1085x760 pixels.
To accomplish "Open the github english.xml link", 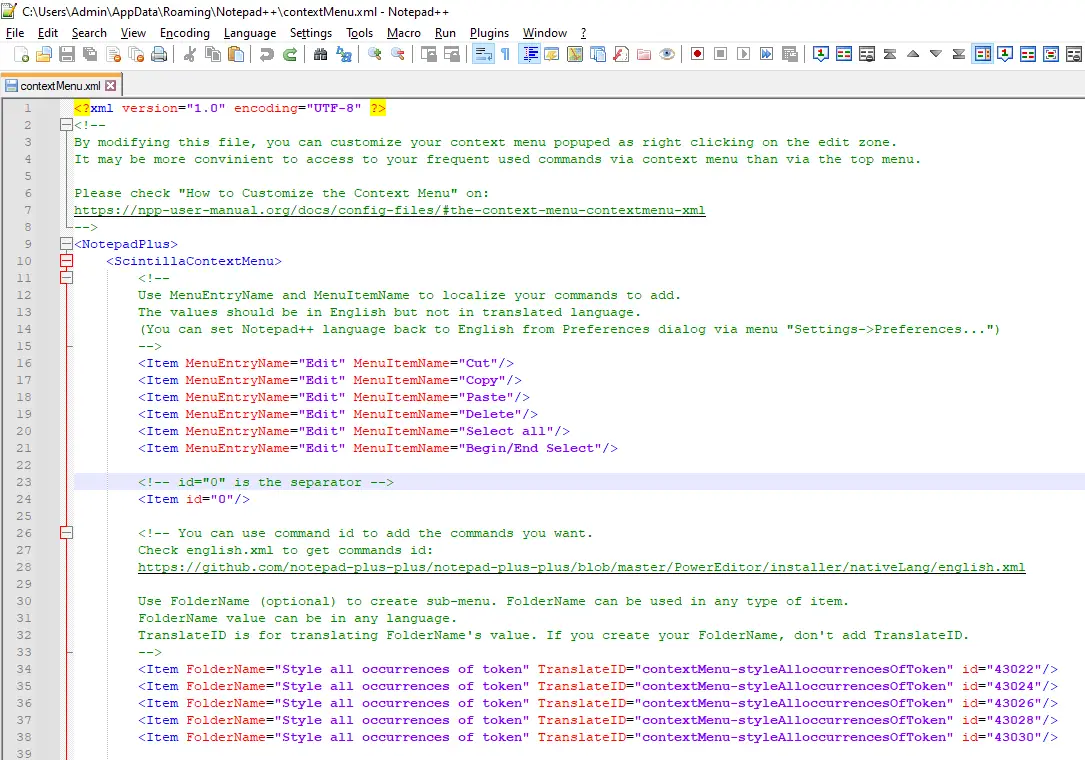I will tap(581, 568).
